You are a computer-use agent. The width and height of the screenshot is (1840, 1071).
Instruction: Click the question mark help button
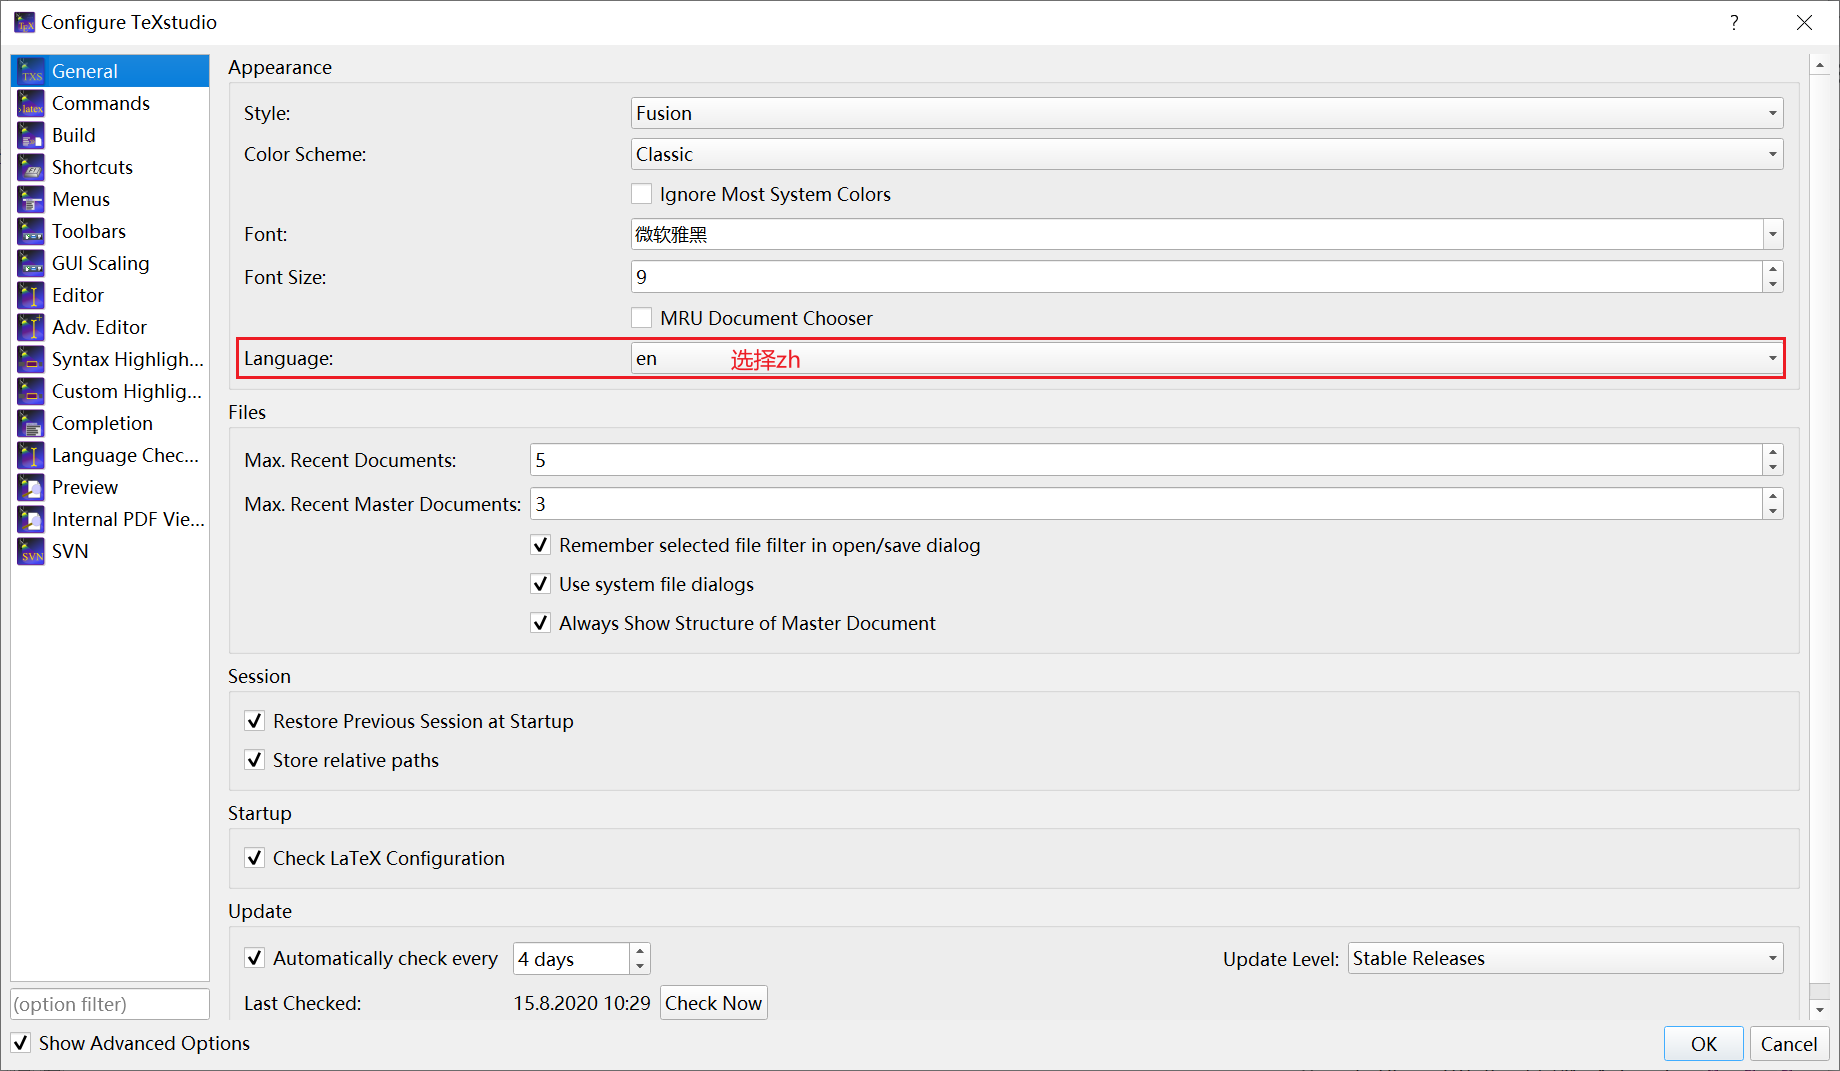[1734, 22]
